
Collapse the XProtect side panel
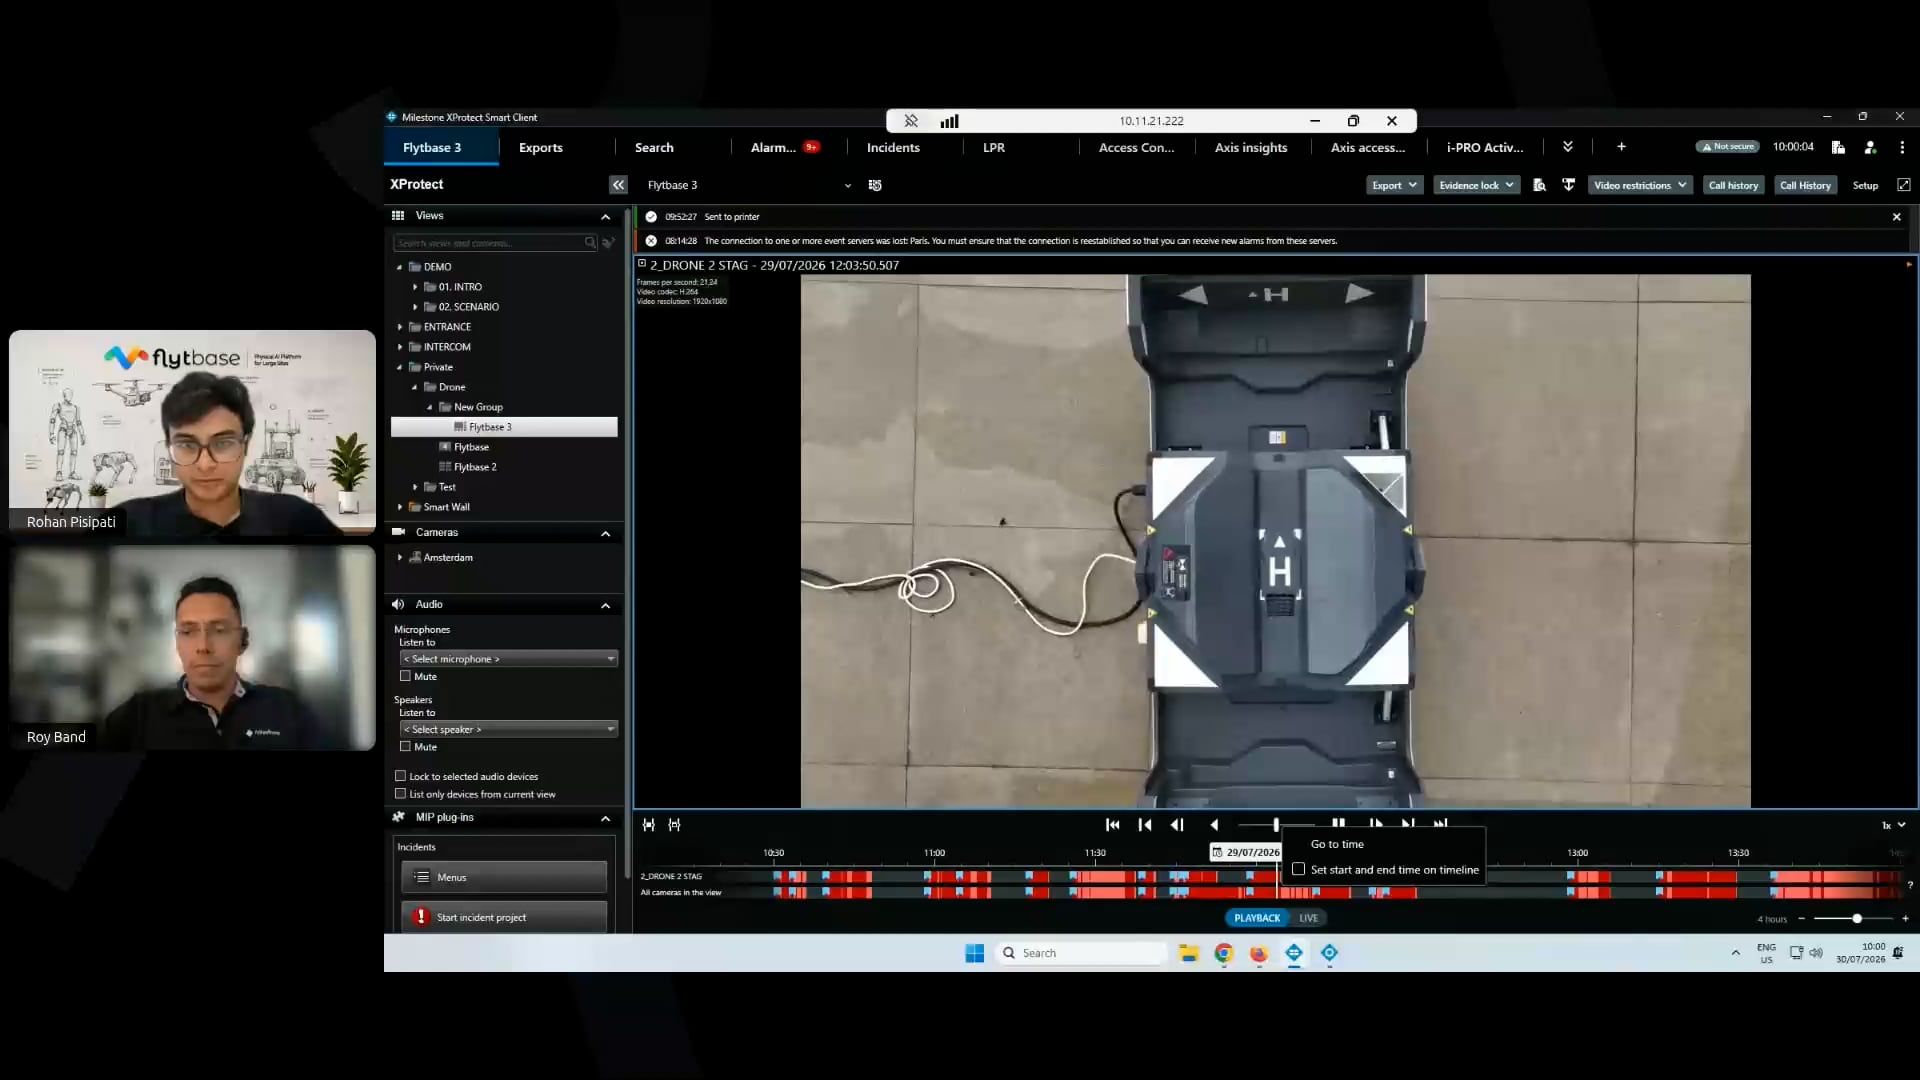click(x=618, y=185)
